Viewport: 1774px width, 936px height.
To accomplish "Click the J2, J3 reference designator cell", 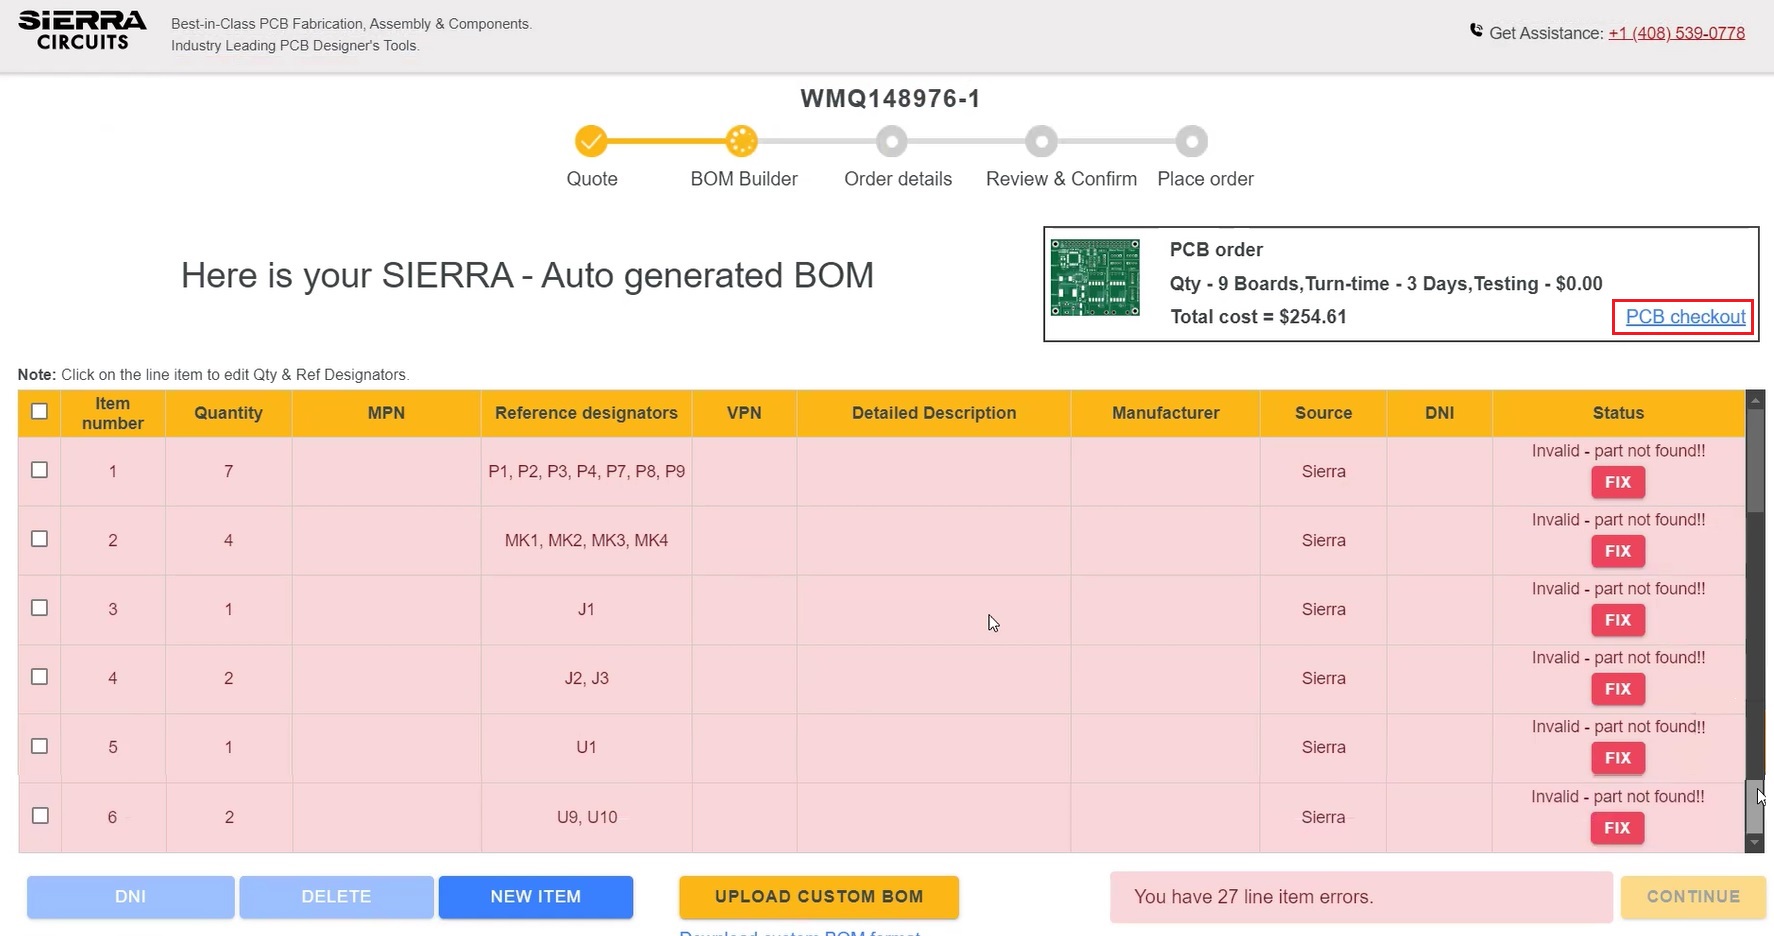I will pyautogui.click(x=586, y=678).
